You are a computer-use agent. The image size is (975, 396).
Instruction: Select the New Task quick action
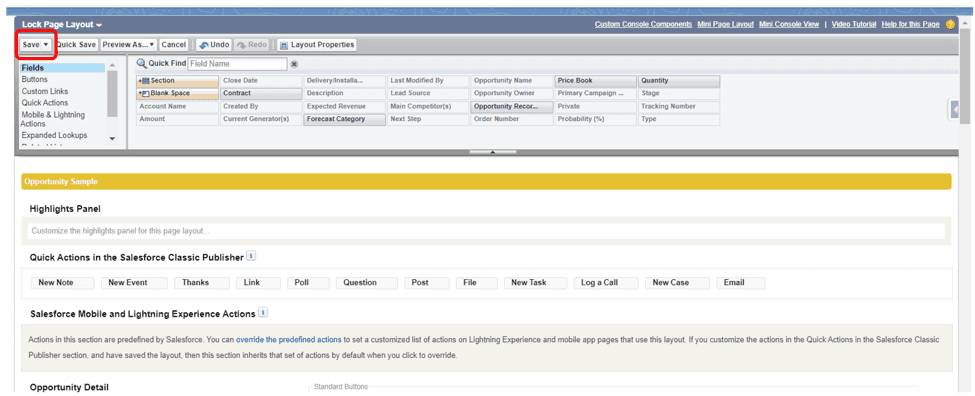(x=535, y=283)
